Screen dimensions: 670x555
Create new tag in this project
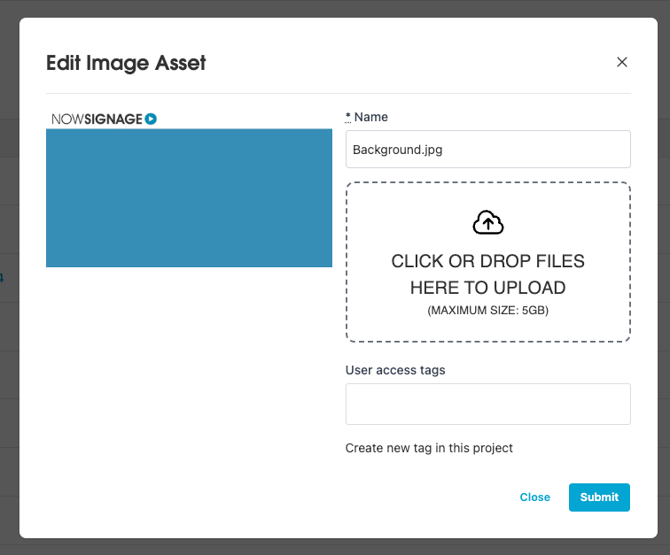click(429, 448)
